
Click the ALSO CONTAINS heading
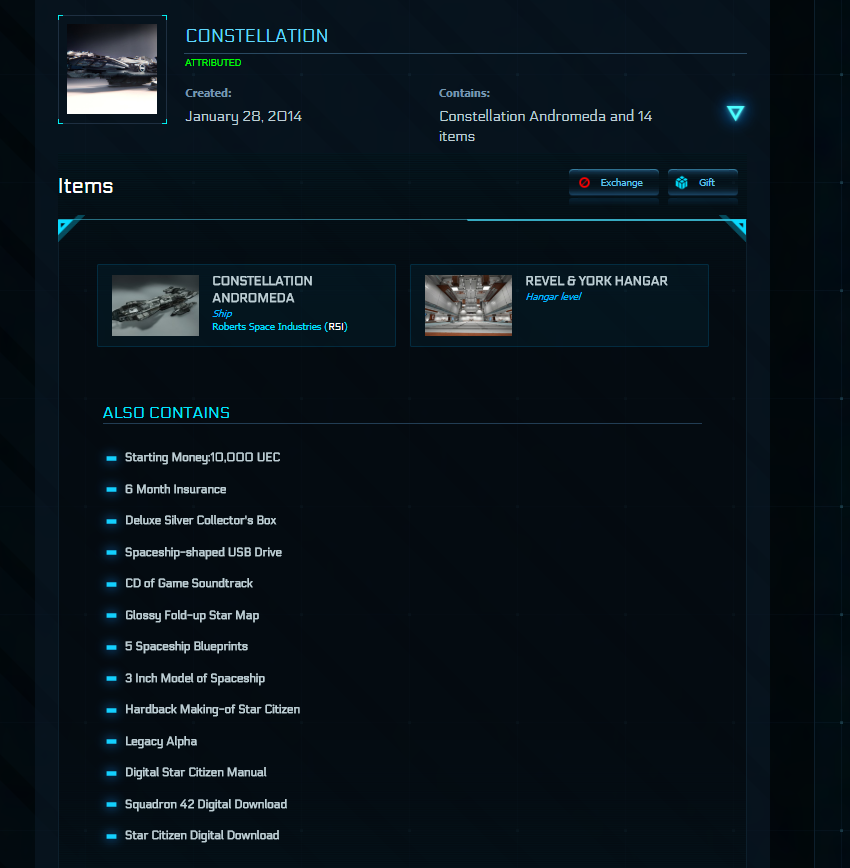pyautogui.click(x=166, y=413)
